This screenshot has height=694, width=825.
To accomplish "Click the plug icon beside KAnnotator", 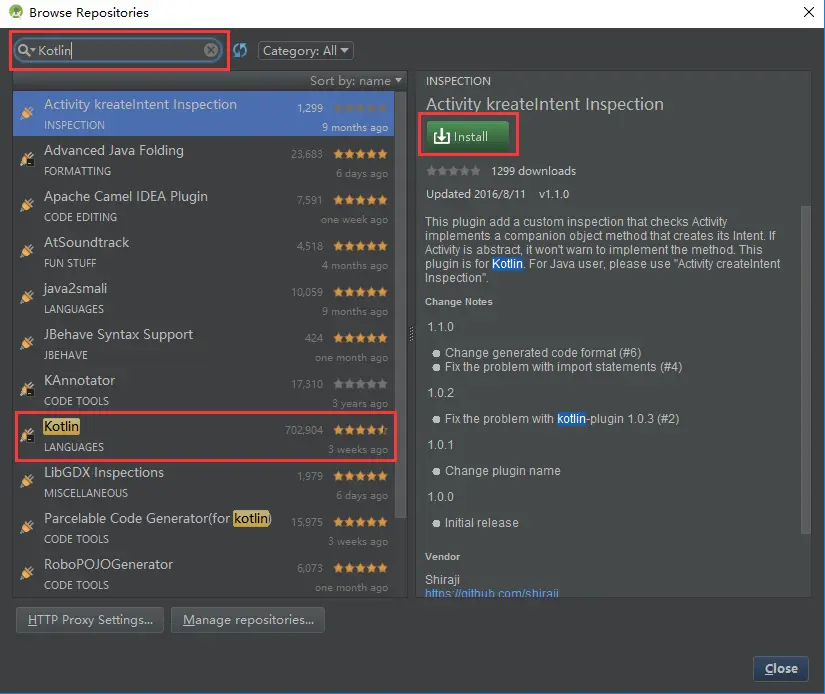I will point(27,389).
